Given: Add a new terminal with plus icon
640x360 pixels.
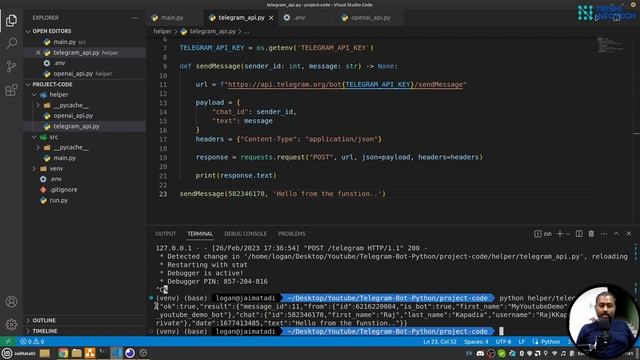Looking at the screenshot, I should (560, 233).
